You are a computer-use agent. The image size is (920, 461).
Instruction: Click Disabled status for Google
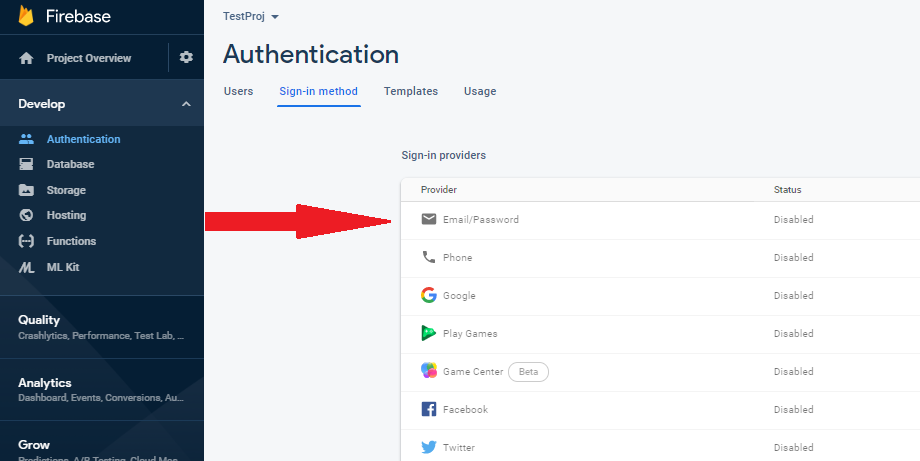coord(793,296)
